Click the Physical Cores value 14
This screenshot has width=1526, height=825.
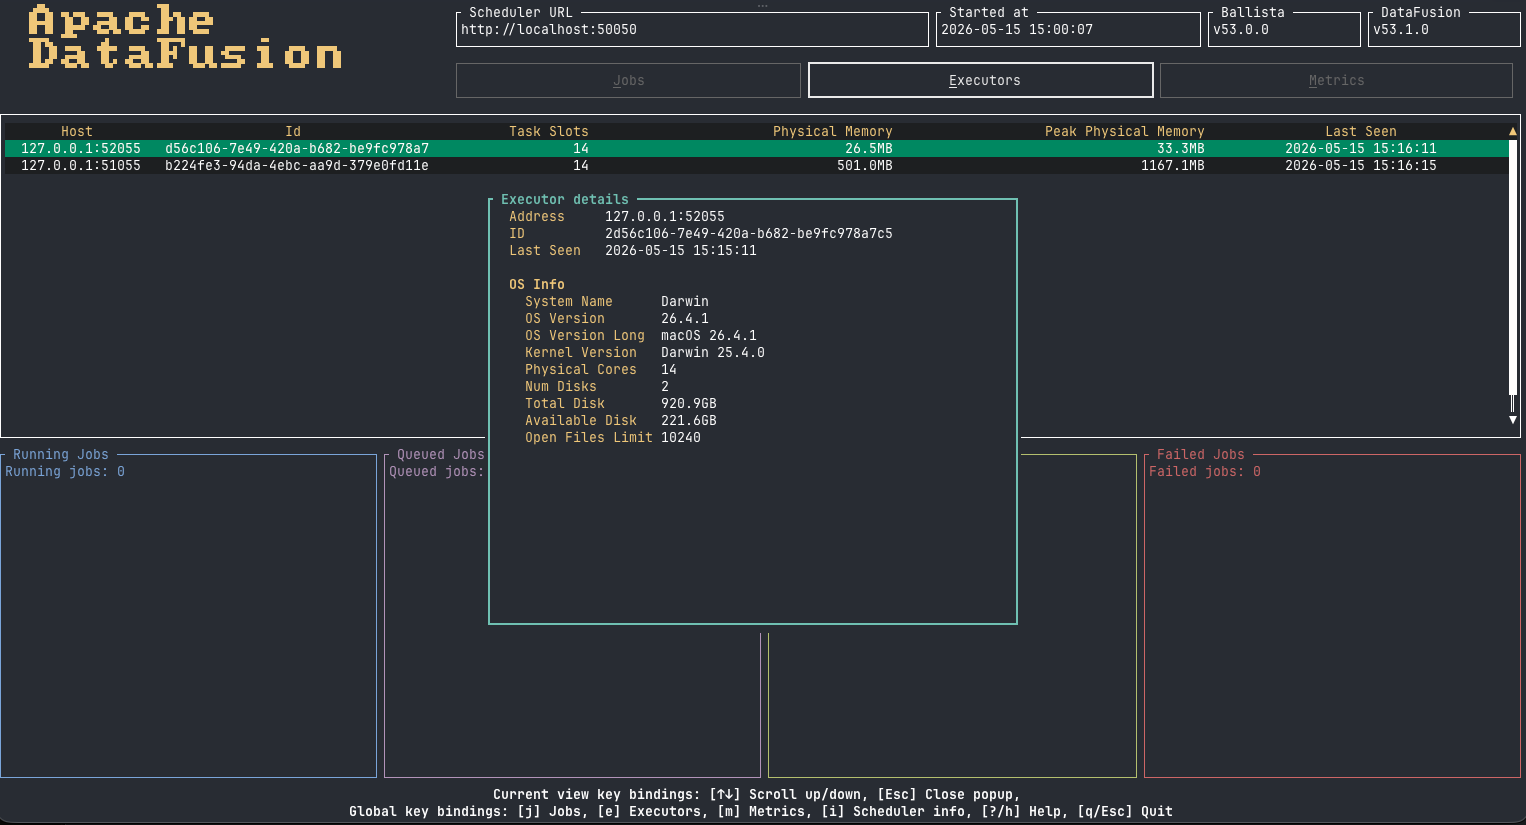(x=669, y=370)
